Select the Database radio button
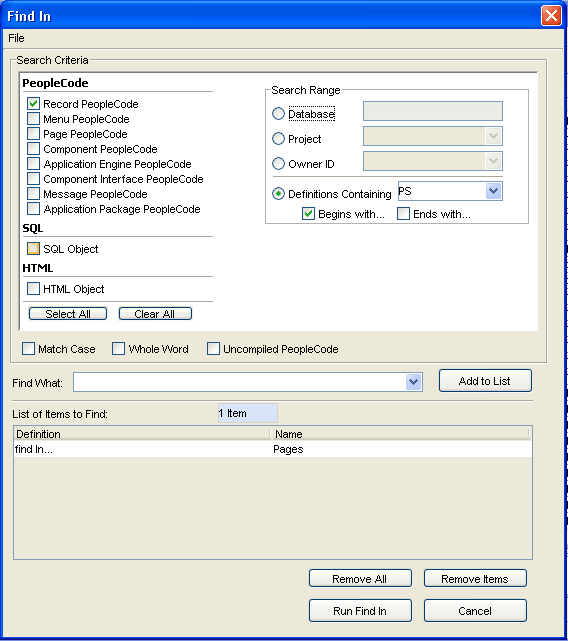 [x=278, y=114]
